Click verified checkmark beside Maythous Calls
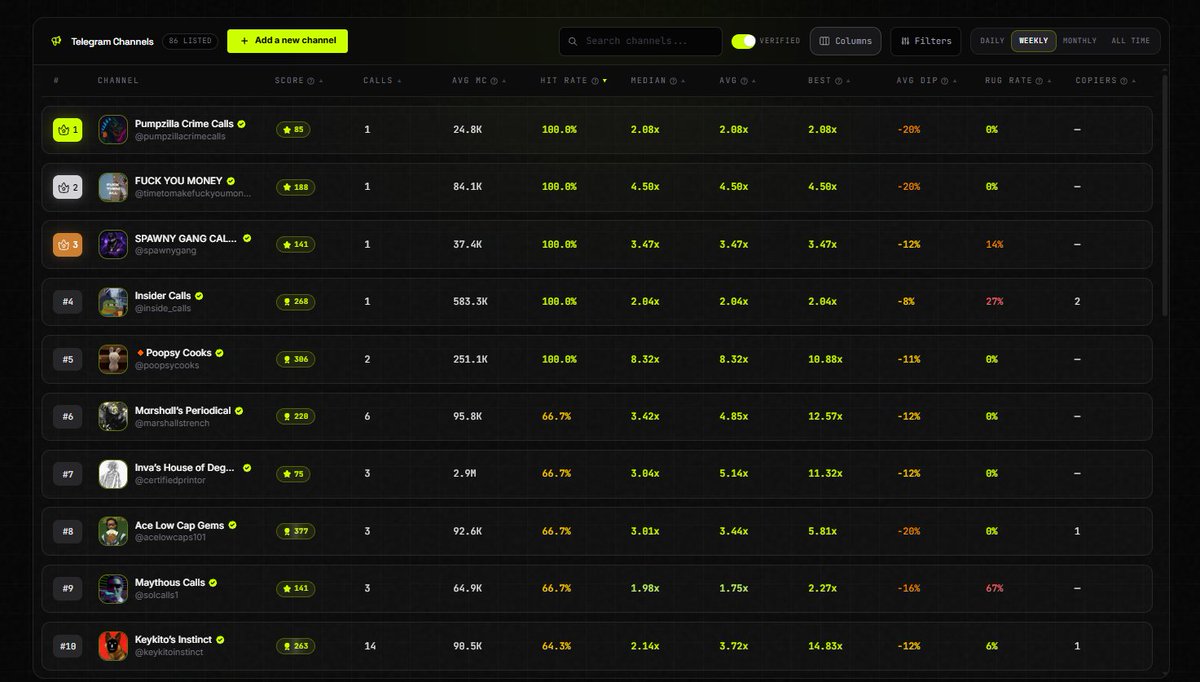 213,582
